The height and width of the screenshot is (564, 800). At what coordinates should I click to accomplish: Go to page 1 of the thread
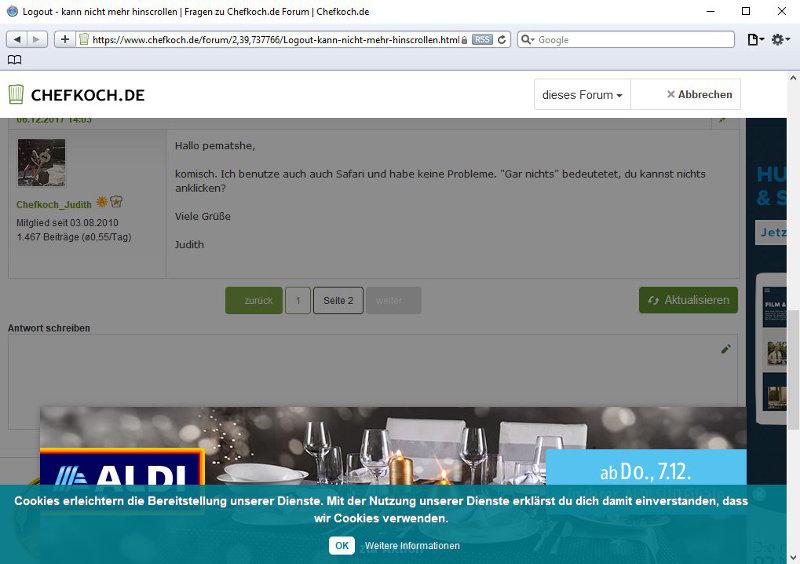pos(297,300)
